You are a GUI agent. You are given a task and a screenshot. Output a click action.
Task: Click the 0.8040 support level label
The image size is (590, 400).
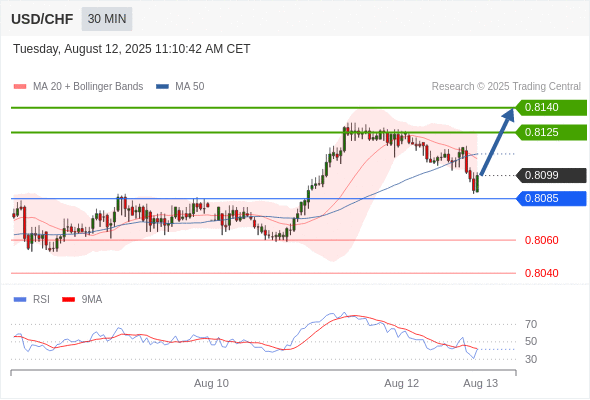541,273
